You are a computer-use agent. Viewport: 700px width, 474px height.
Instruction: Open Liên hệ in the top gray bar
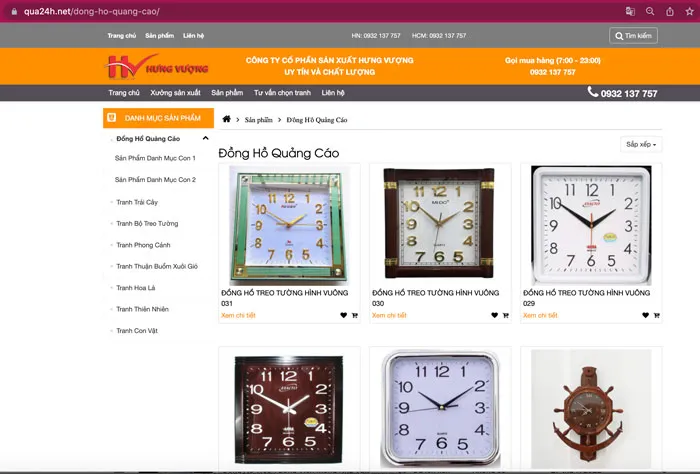click(x=193, y=36)
